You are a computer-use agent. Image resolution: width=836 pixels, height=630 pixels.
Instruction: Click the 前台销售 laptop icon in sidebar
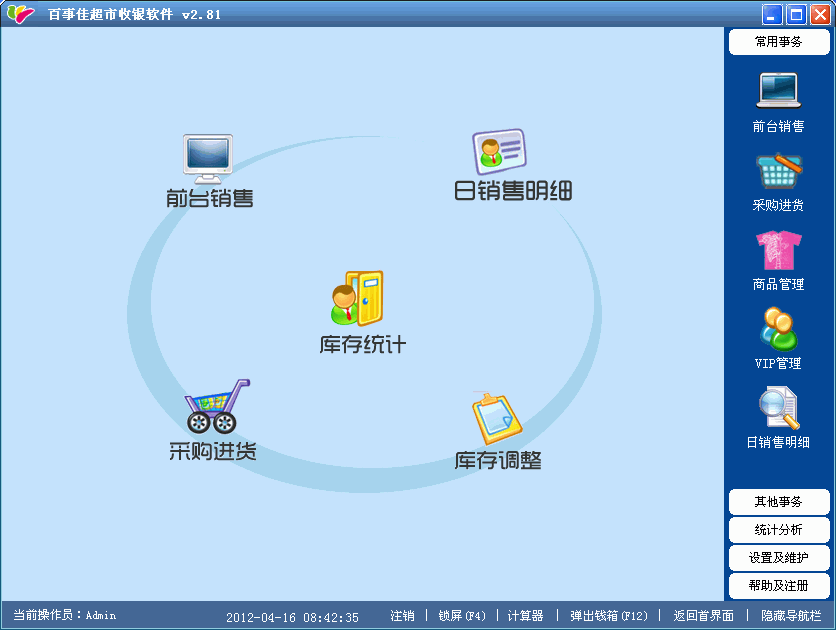tap(778, 91)
